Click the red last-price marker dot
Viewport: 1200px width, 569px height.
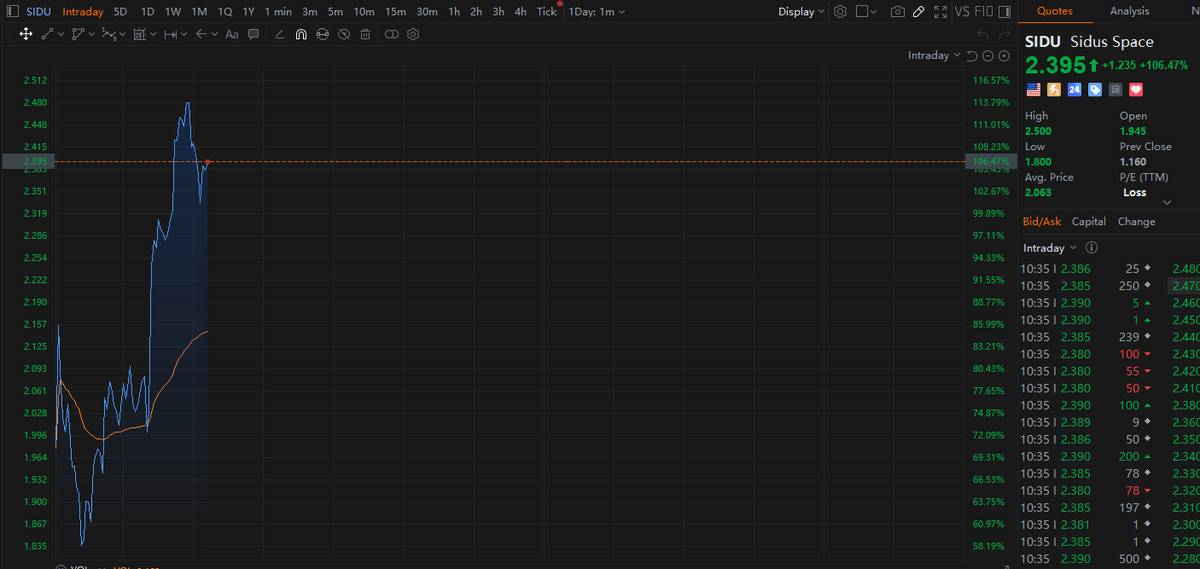coord(207,161)
